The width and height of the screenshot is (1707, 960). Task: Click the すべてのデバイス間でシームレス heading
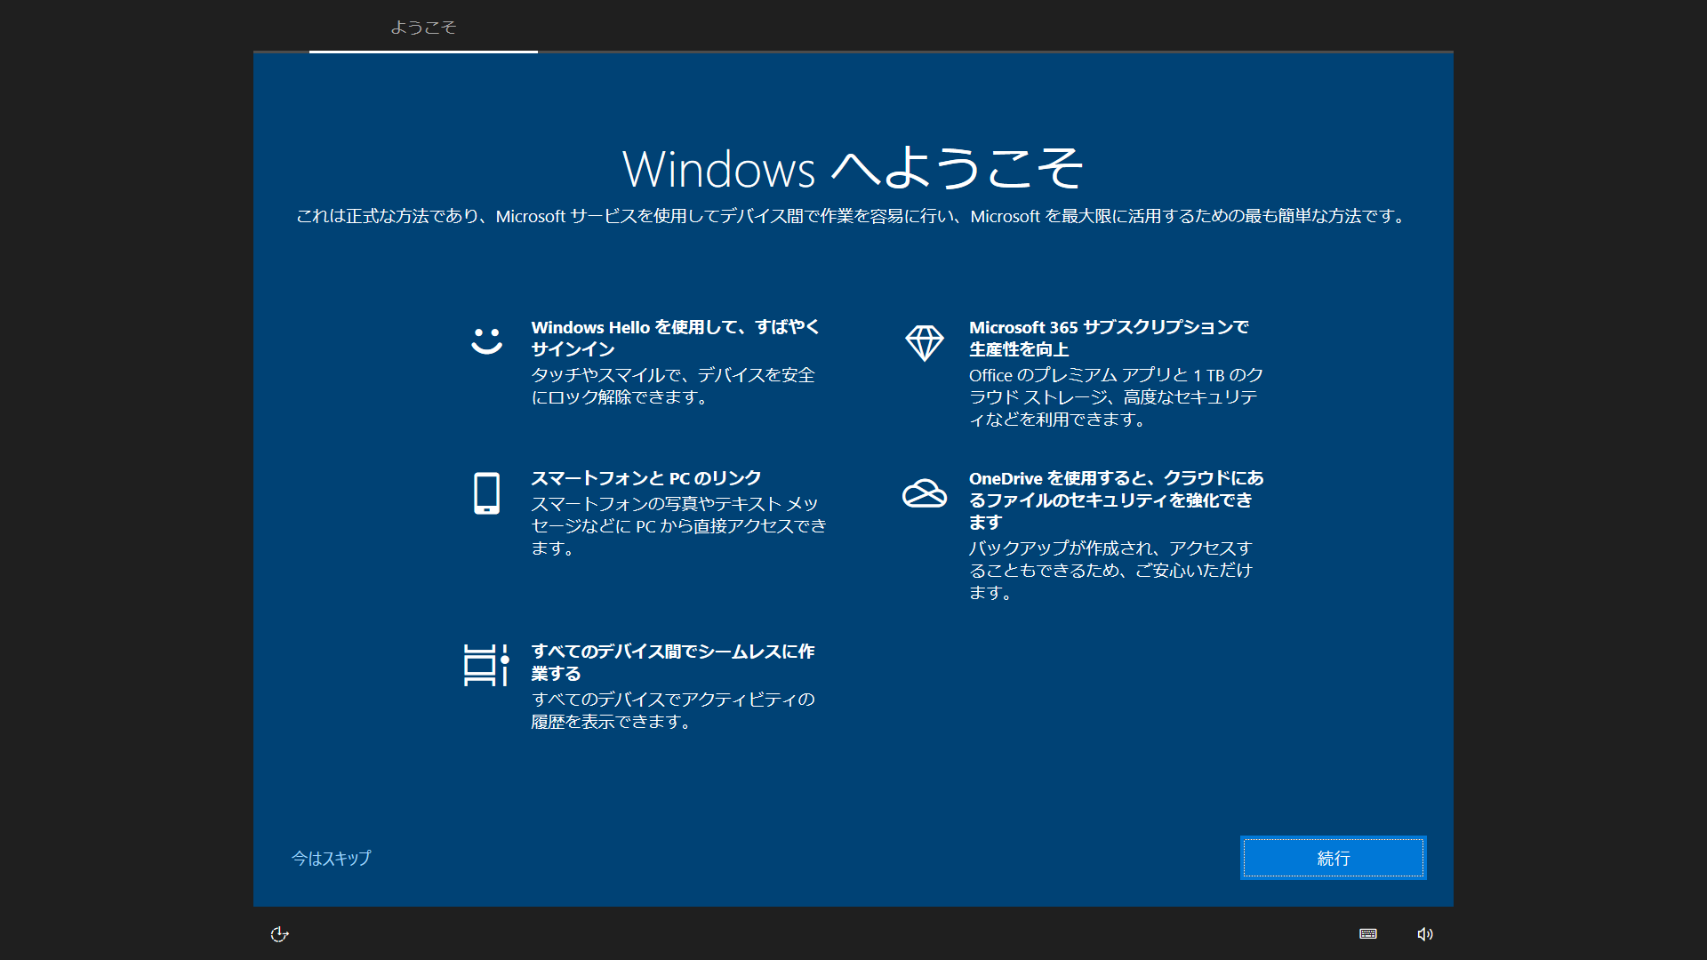tap(672, 662)
